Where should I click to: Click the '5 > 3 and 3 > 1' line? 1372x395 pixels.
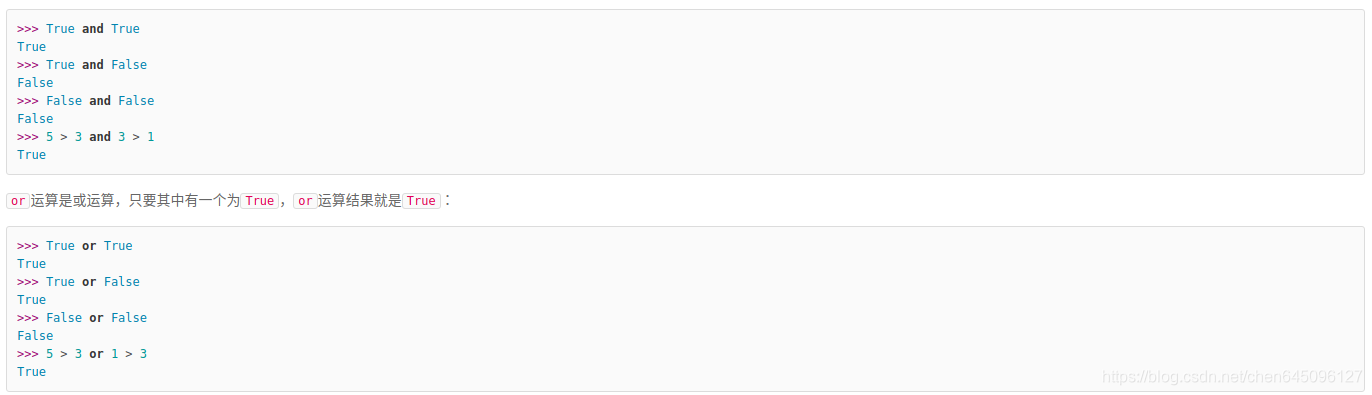(86, 137)
